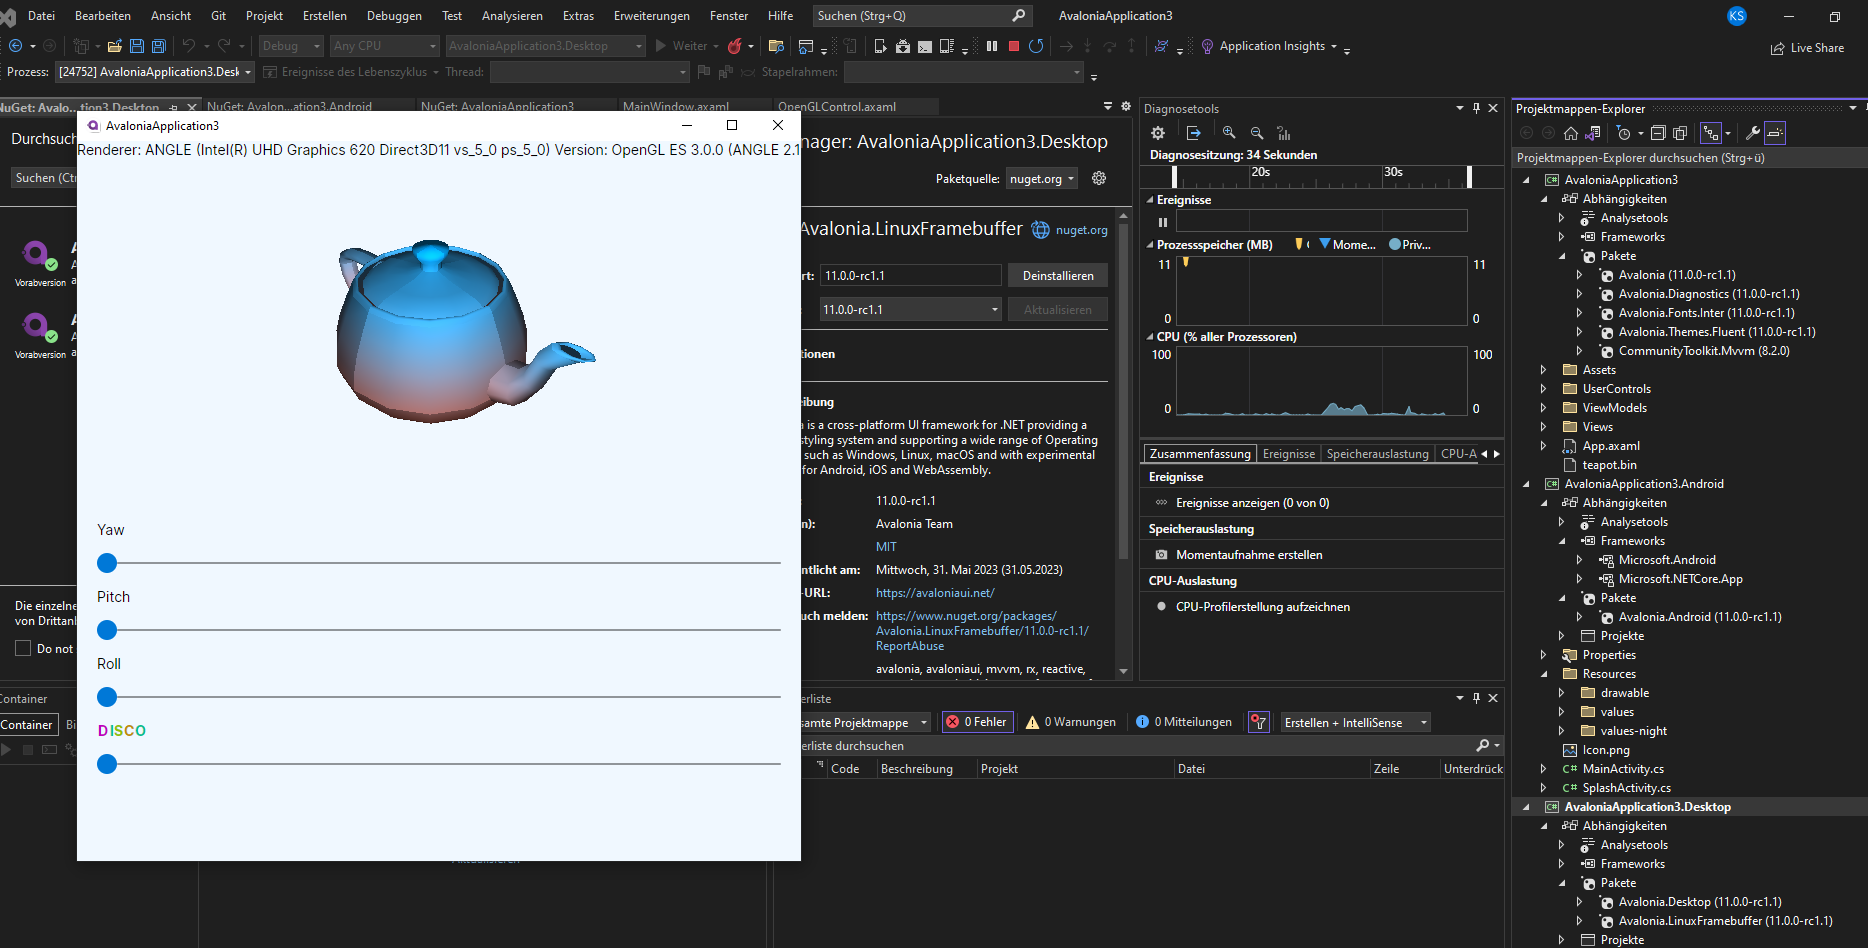Click the Pitch slider handle in the teapot window

(107, 630)
